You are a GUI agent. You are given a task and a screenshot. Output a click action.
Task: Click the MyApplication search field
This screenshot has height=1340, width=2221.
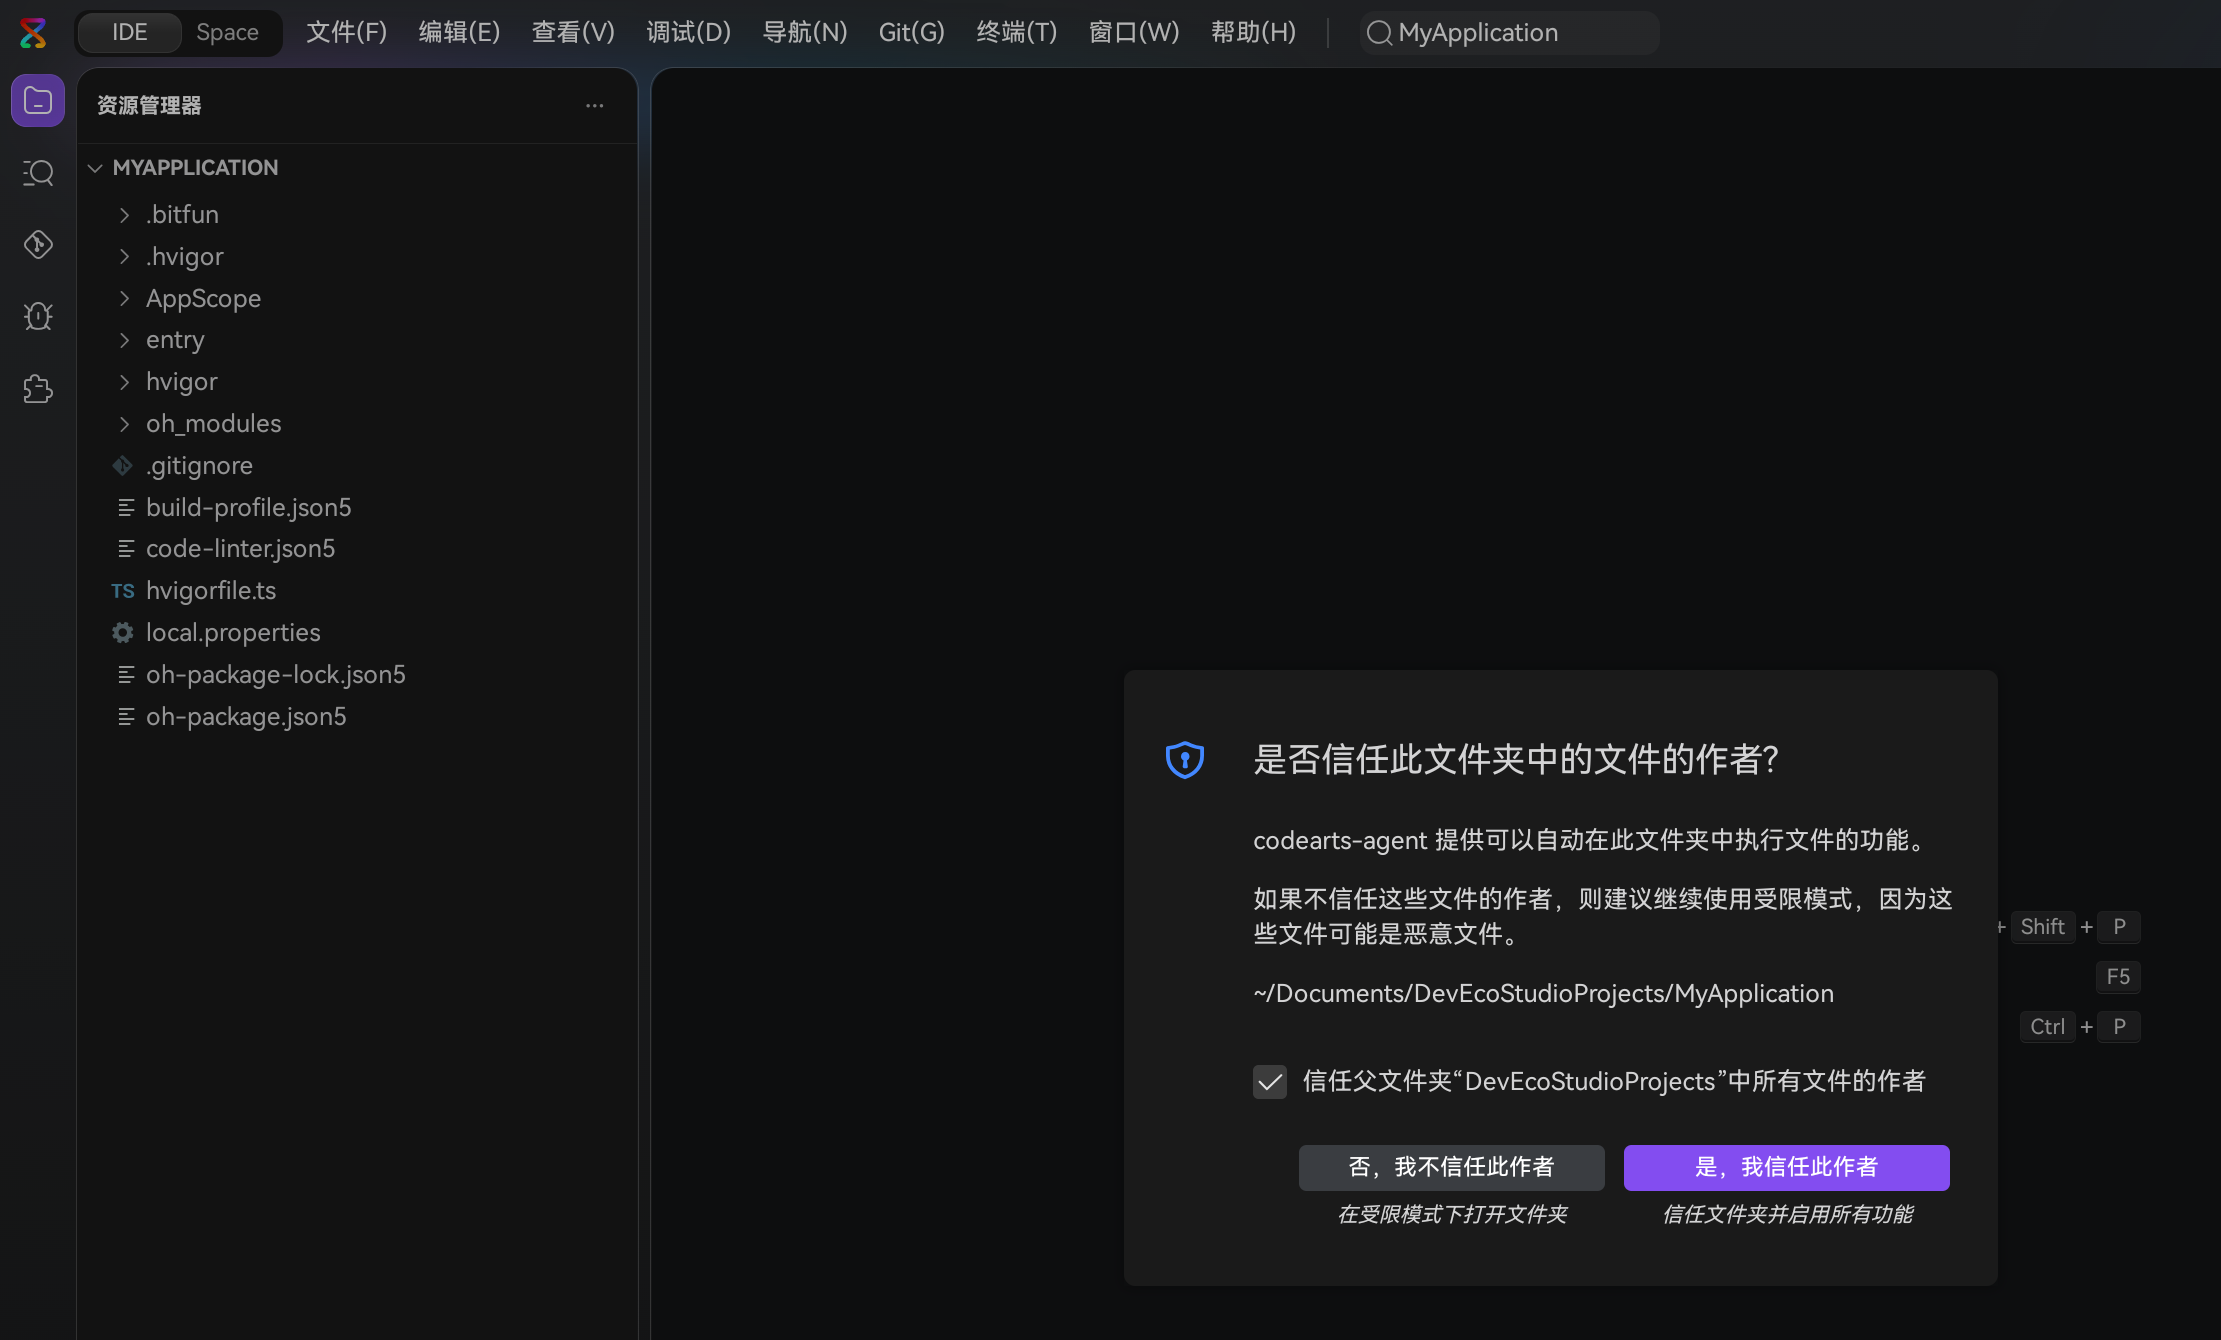pos(1510,33)
